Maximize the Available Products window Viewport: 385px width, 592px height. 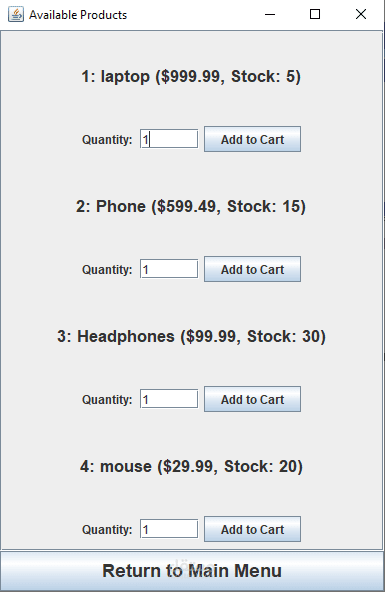coord(315,14)
